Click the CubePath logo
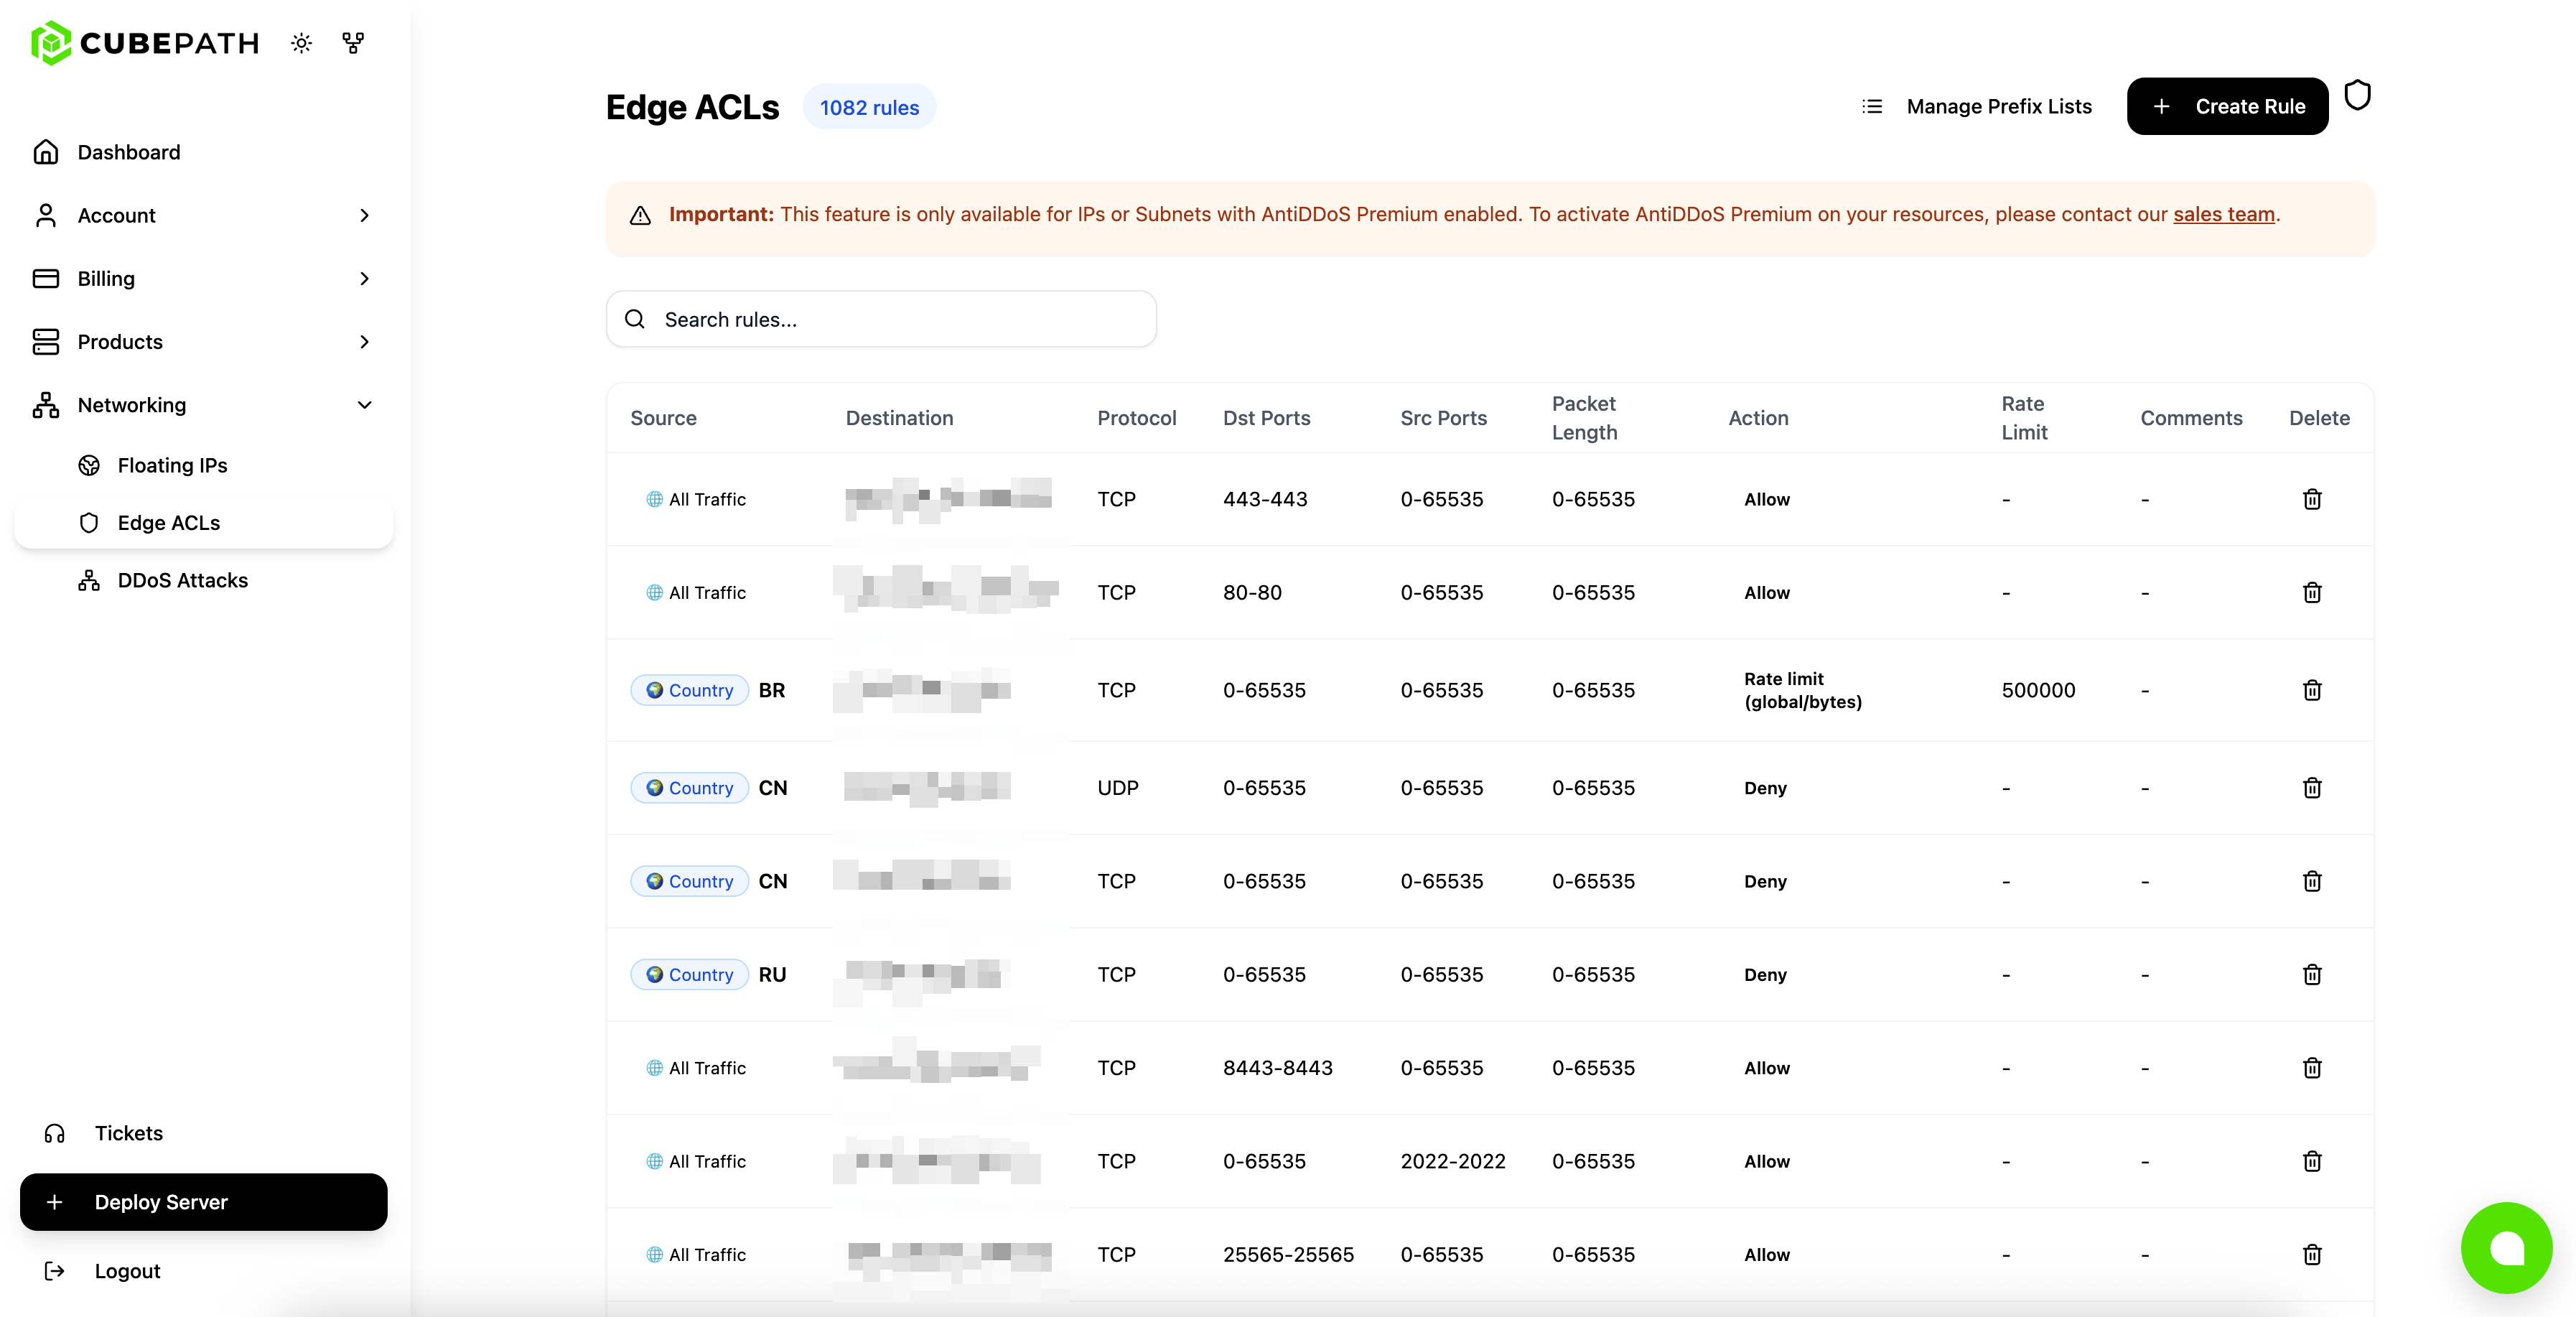This screenshot has height=1317, width=2576. pos(146,43)
